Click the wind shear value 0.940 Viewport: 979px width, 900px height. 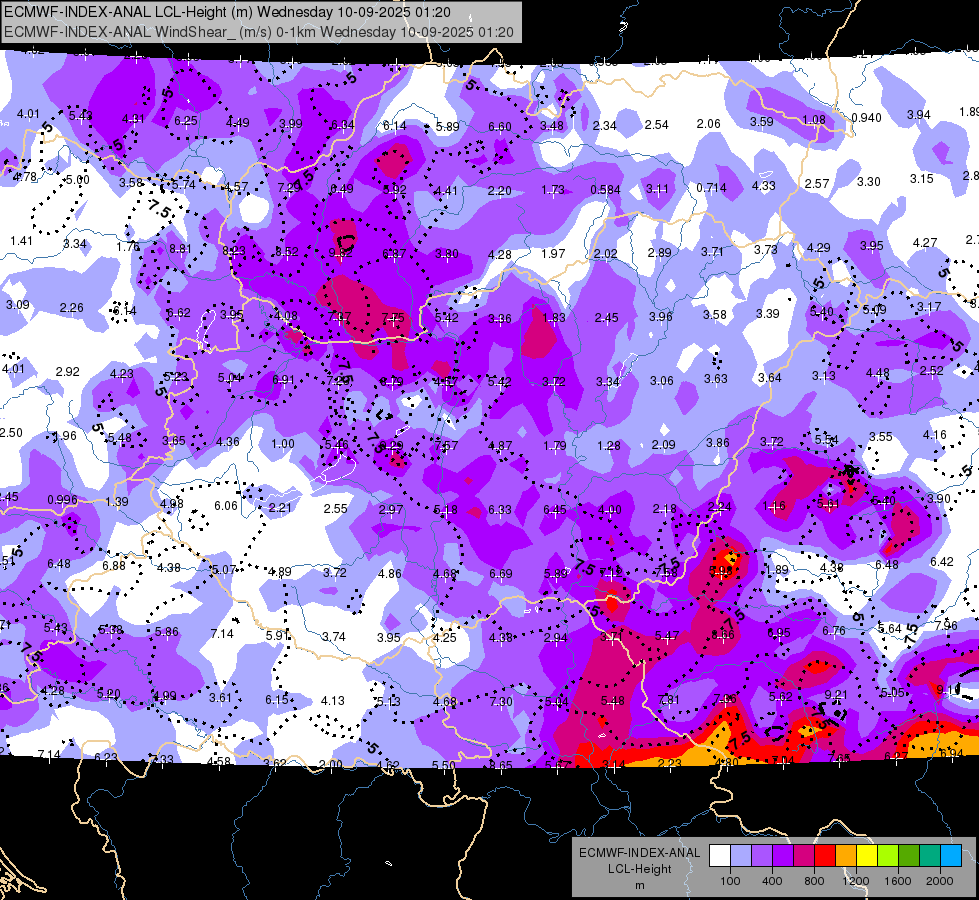pos(867,118)
